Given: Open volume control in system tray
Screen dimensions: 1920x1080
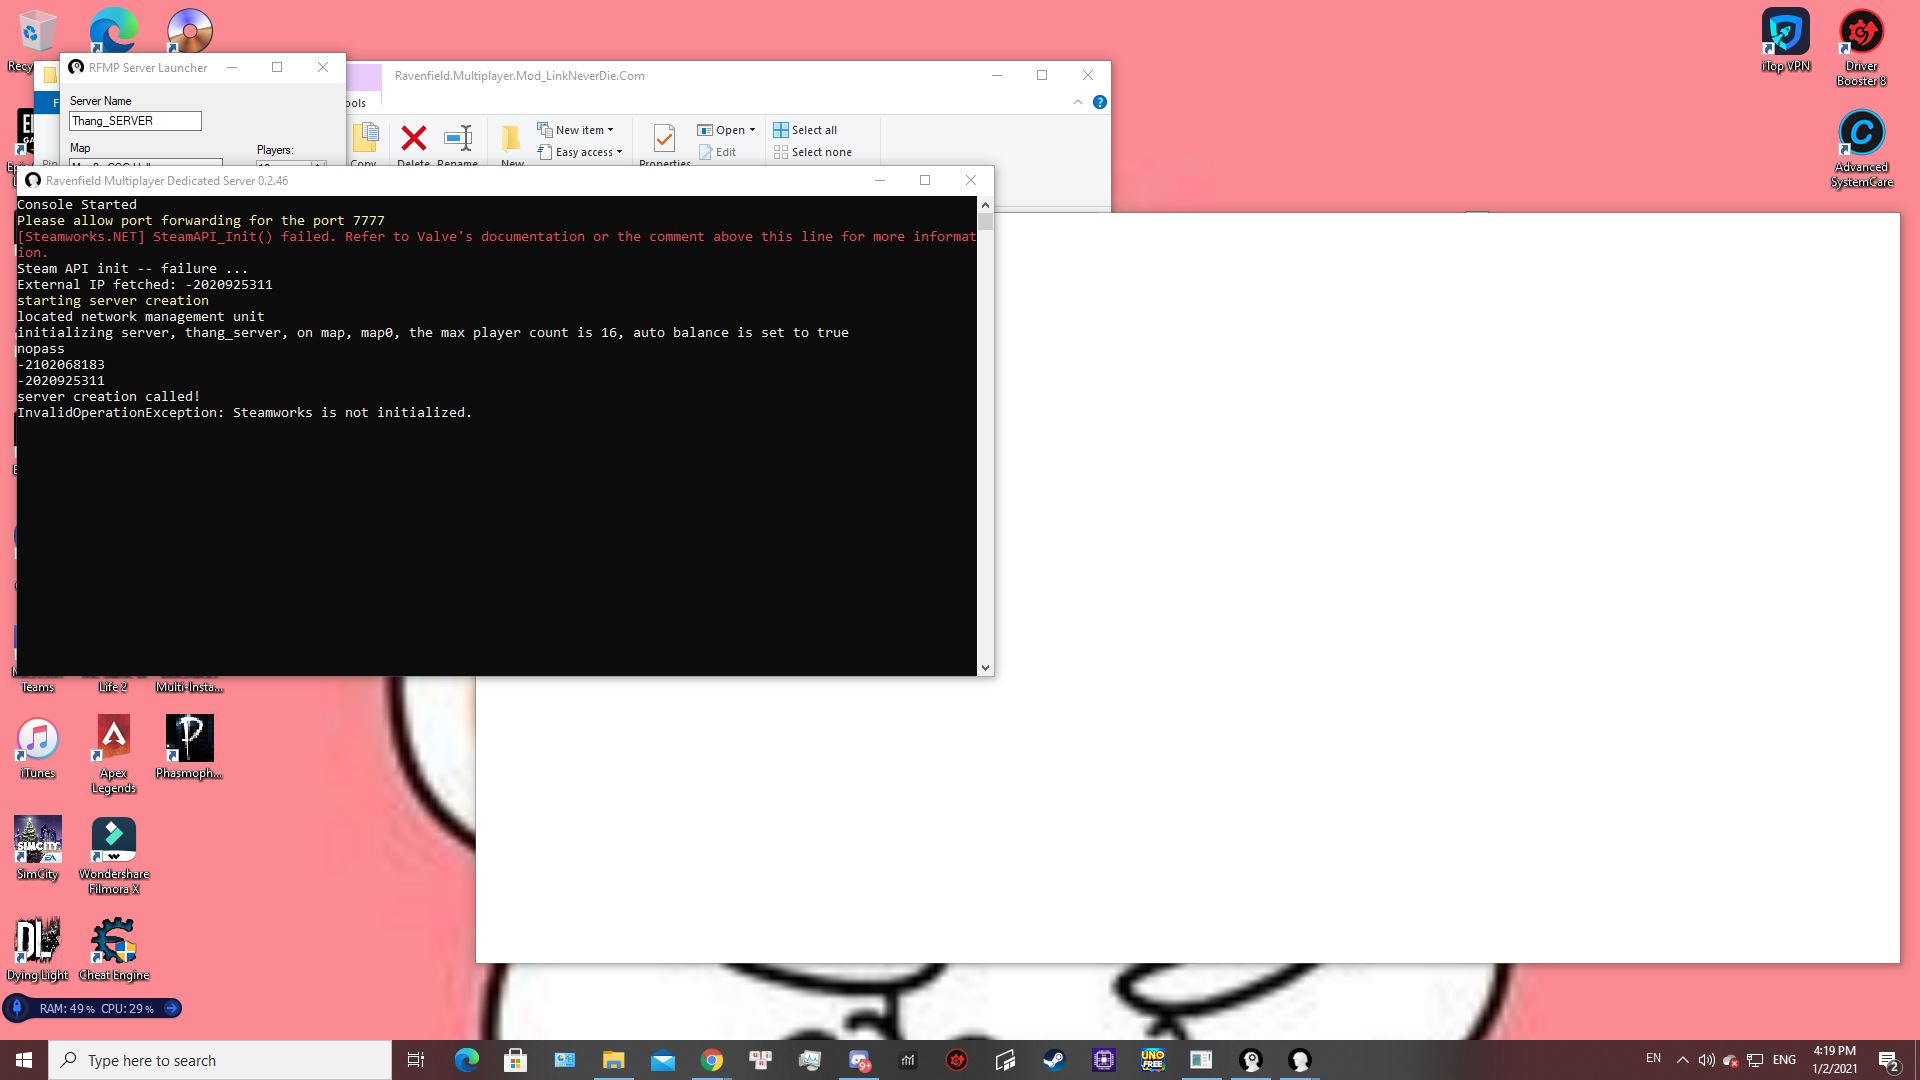Looking at the screenshot, I should [1706, 1060].
